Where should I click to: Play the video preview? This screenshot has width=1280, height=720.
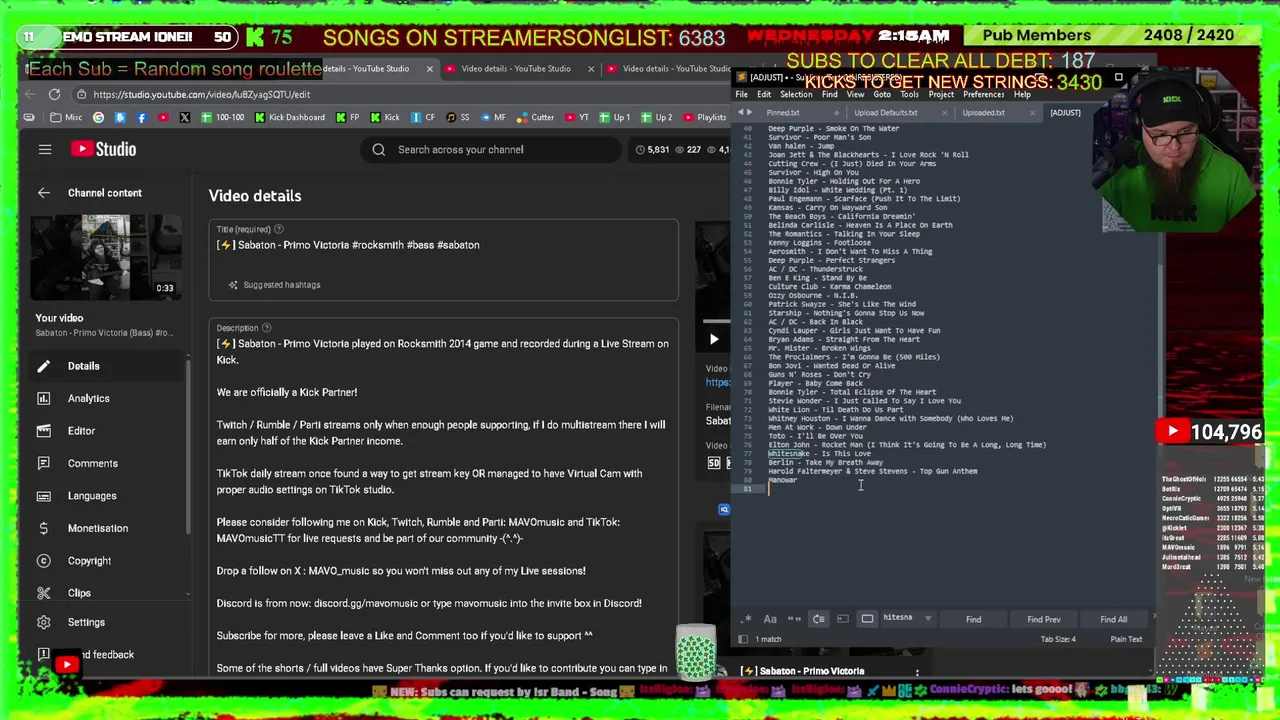pyautogui.click(x=713, y=340)
